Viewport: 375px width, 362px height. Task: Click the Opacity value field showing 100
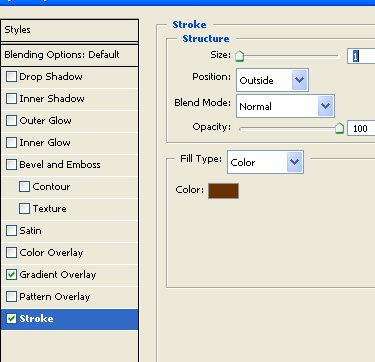[361, 128]
